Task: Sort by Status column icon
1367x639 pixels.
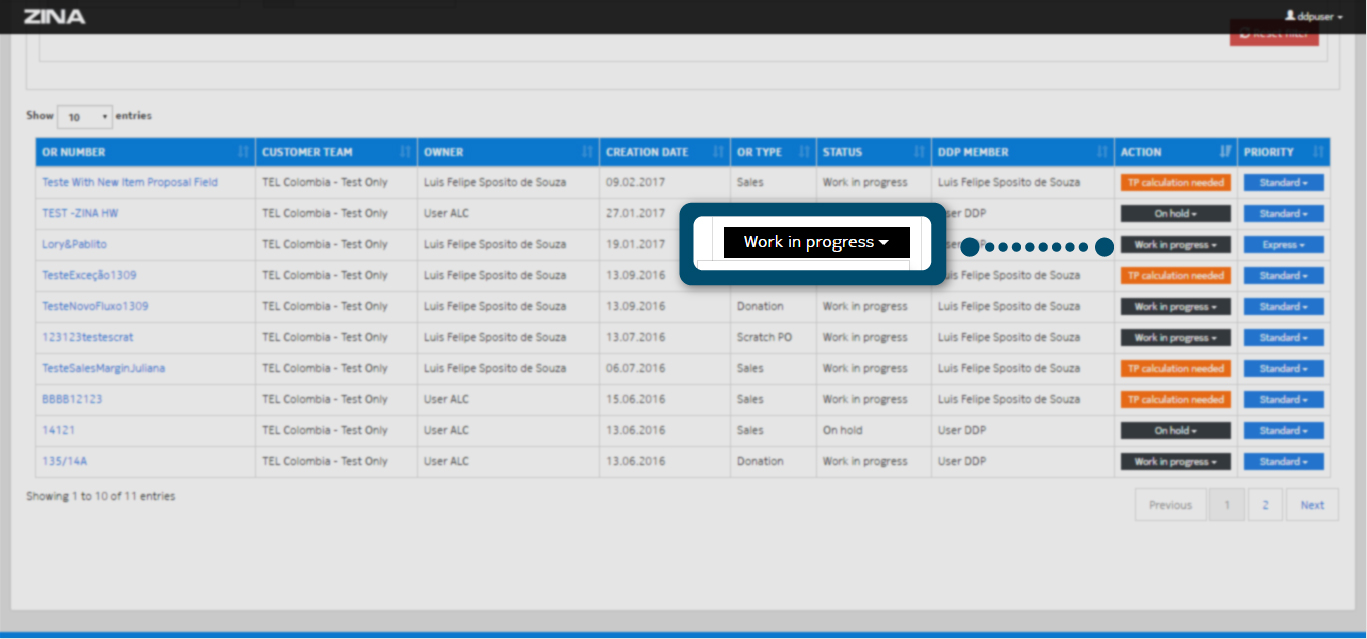Action: (919, 152)
